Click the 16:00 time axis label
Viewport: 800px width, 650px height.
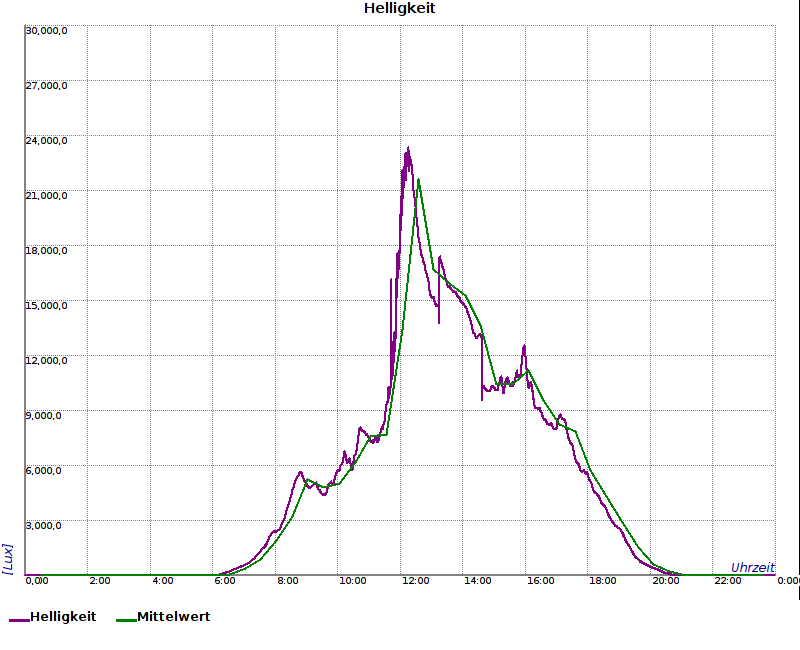click(x=540, y=581)
